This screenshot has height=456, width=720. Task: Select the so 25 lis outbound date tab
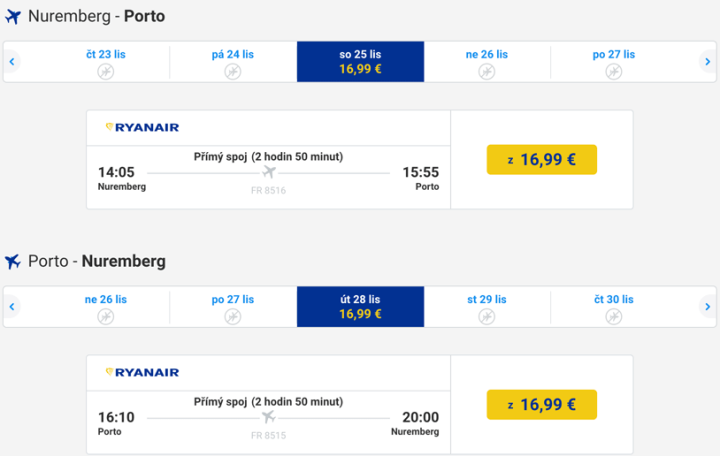tap(360, 62)
